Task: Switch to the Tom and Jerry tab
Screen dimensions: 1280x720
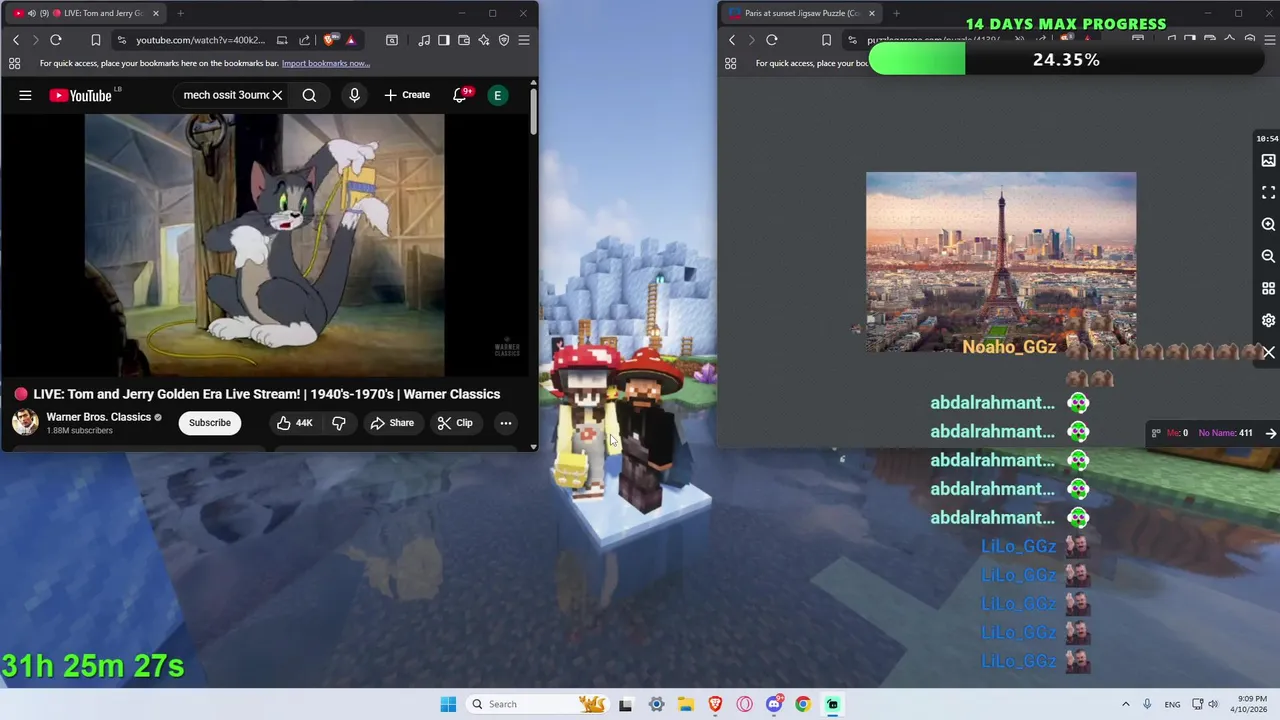Action: [x=85, y=13]
